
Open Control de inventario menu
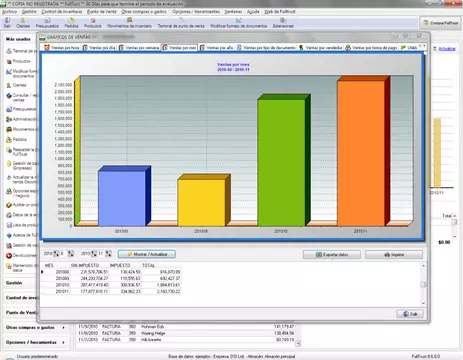(62, 12)
